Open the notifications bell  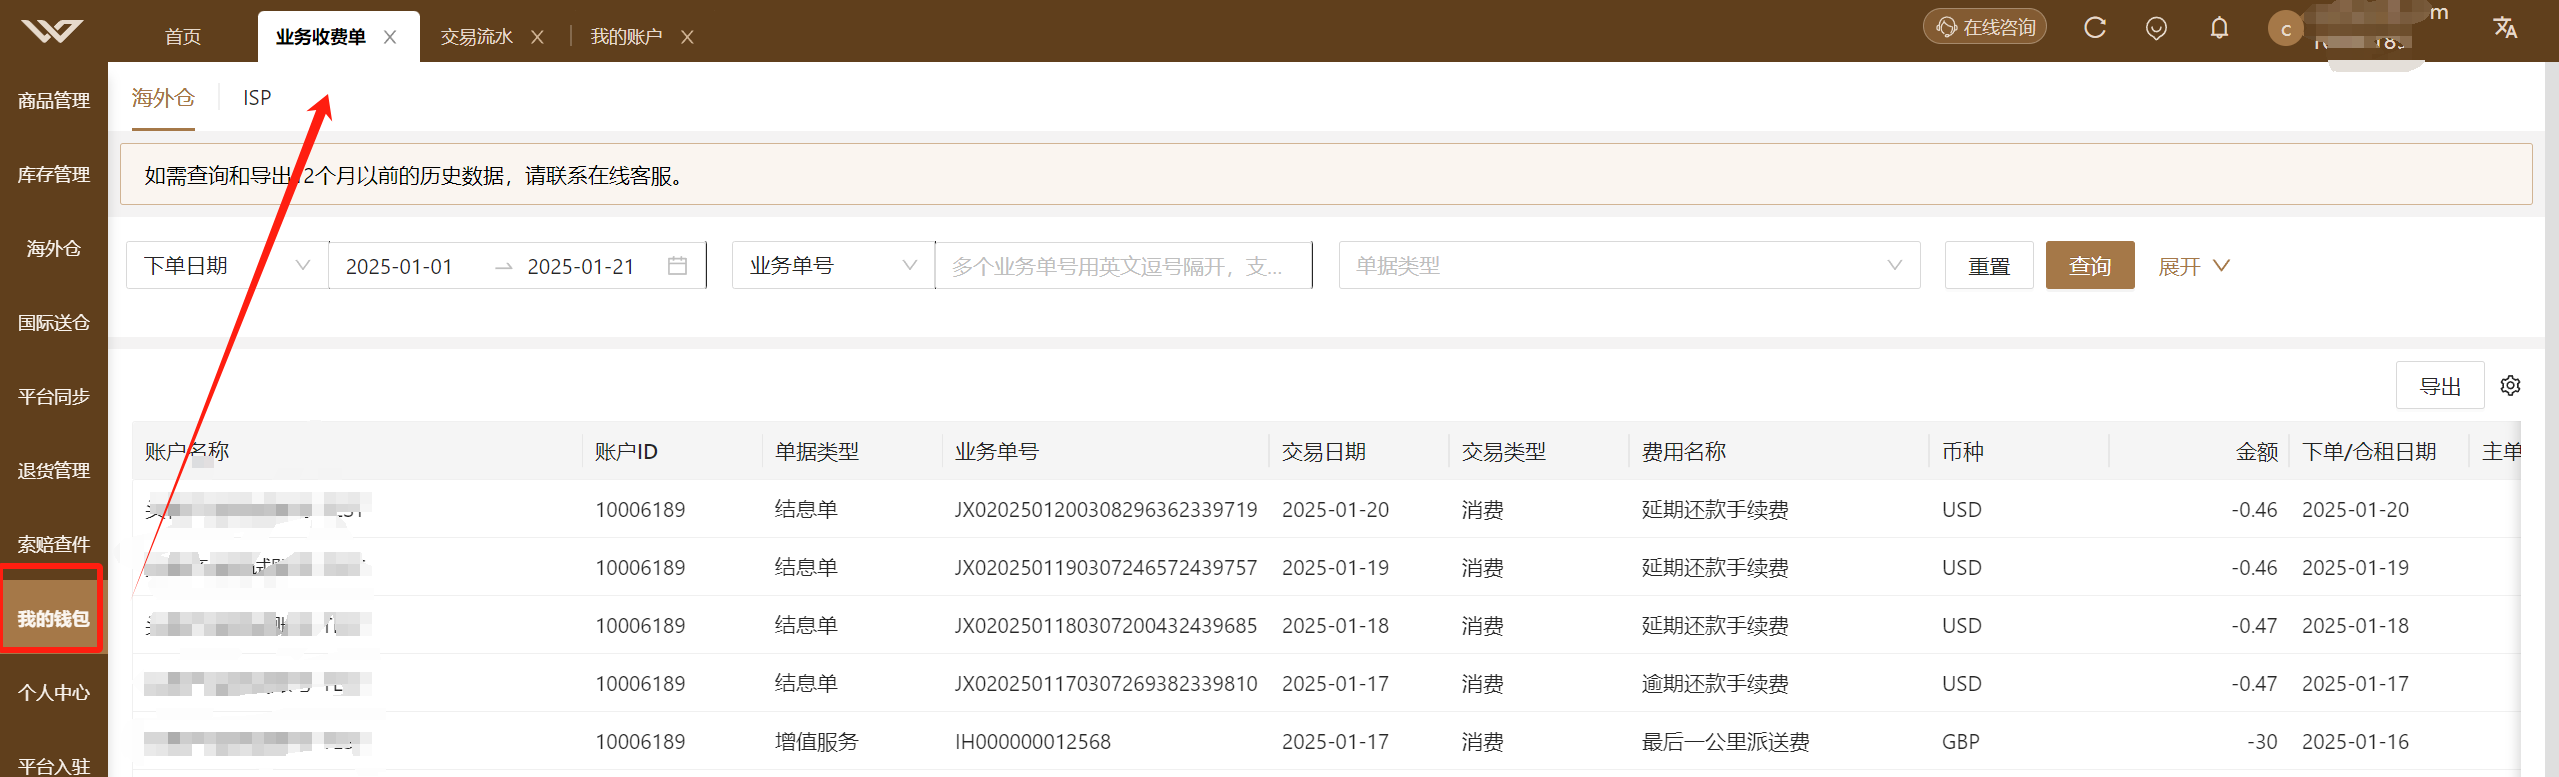2219,28
